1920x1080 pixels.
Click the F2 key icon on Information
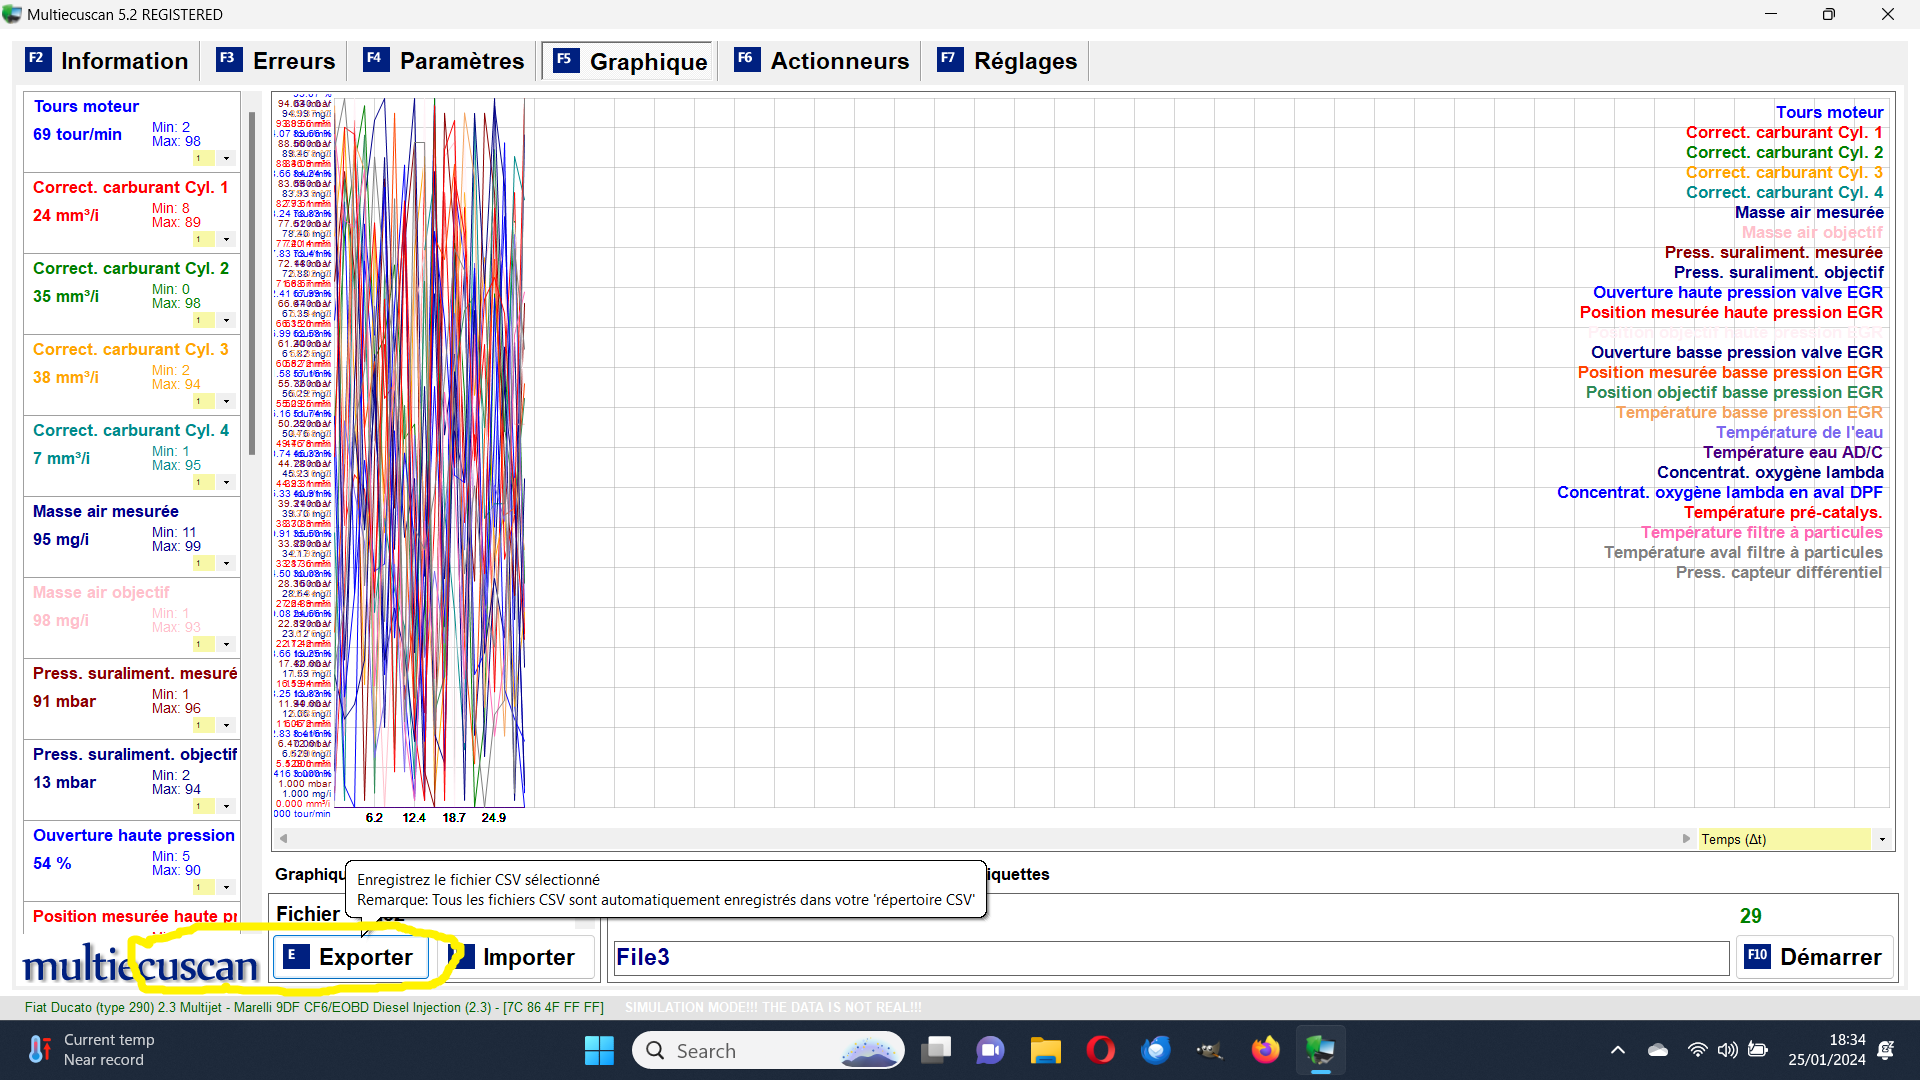37,59
